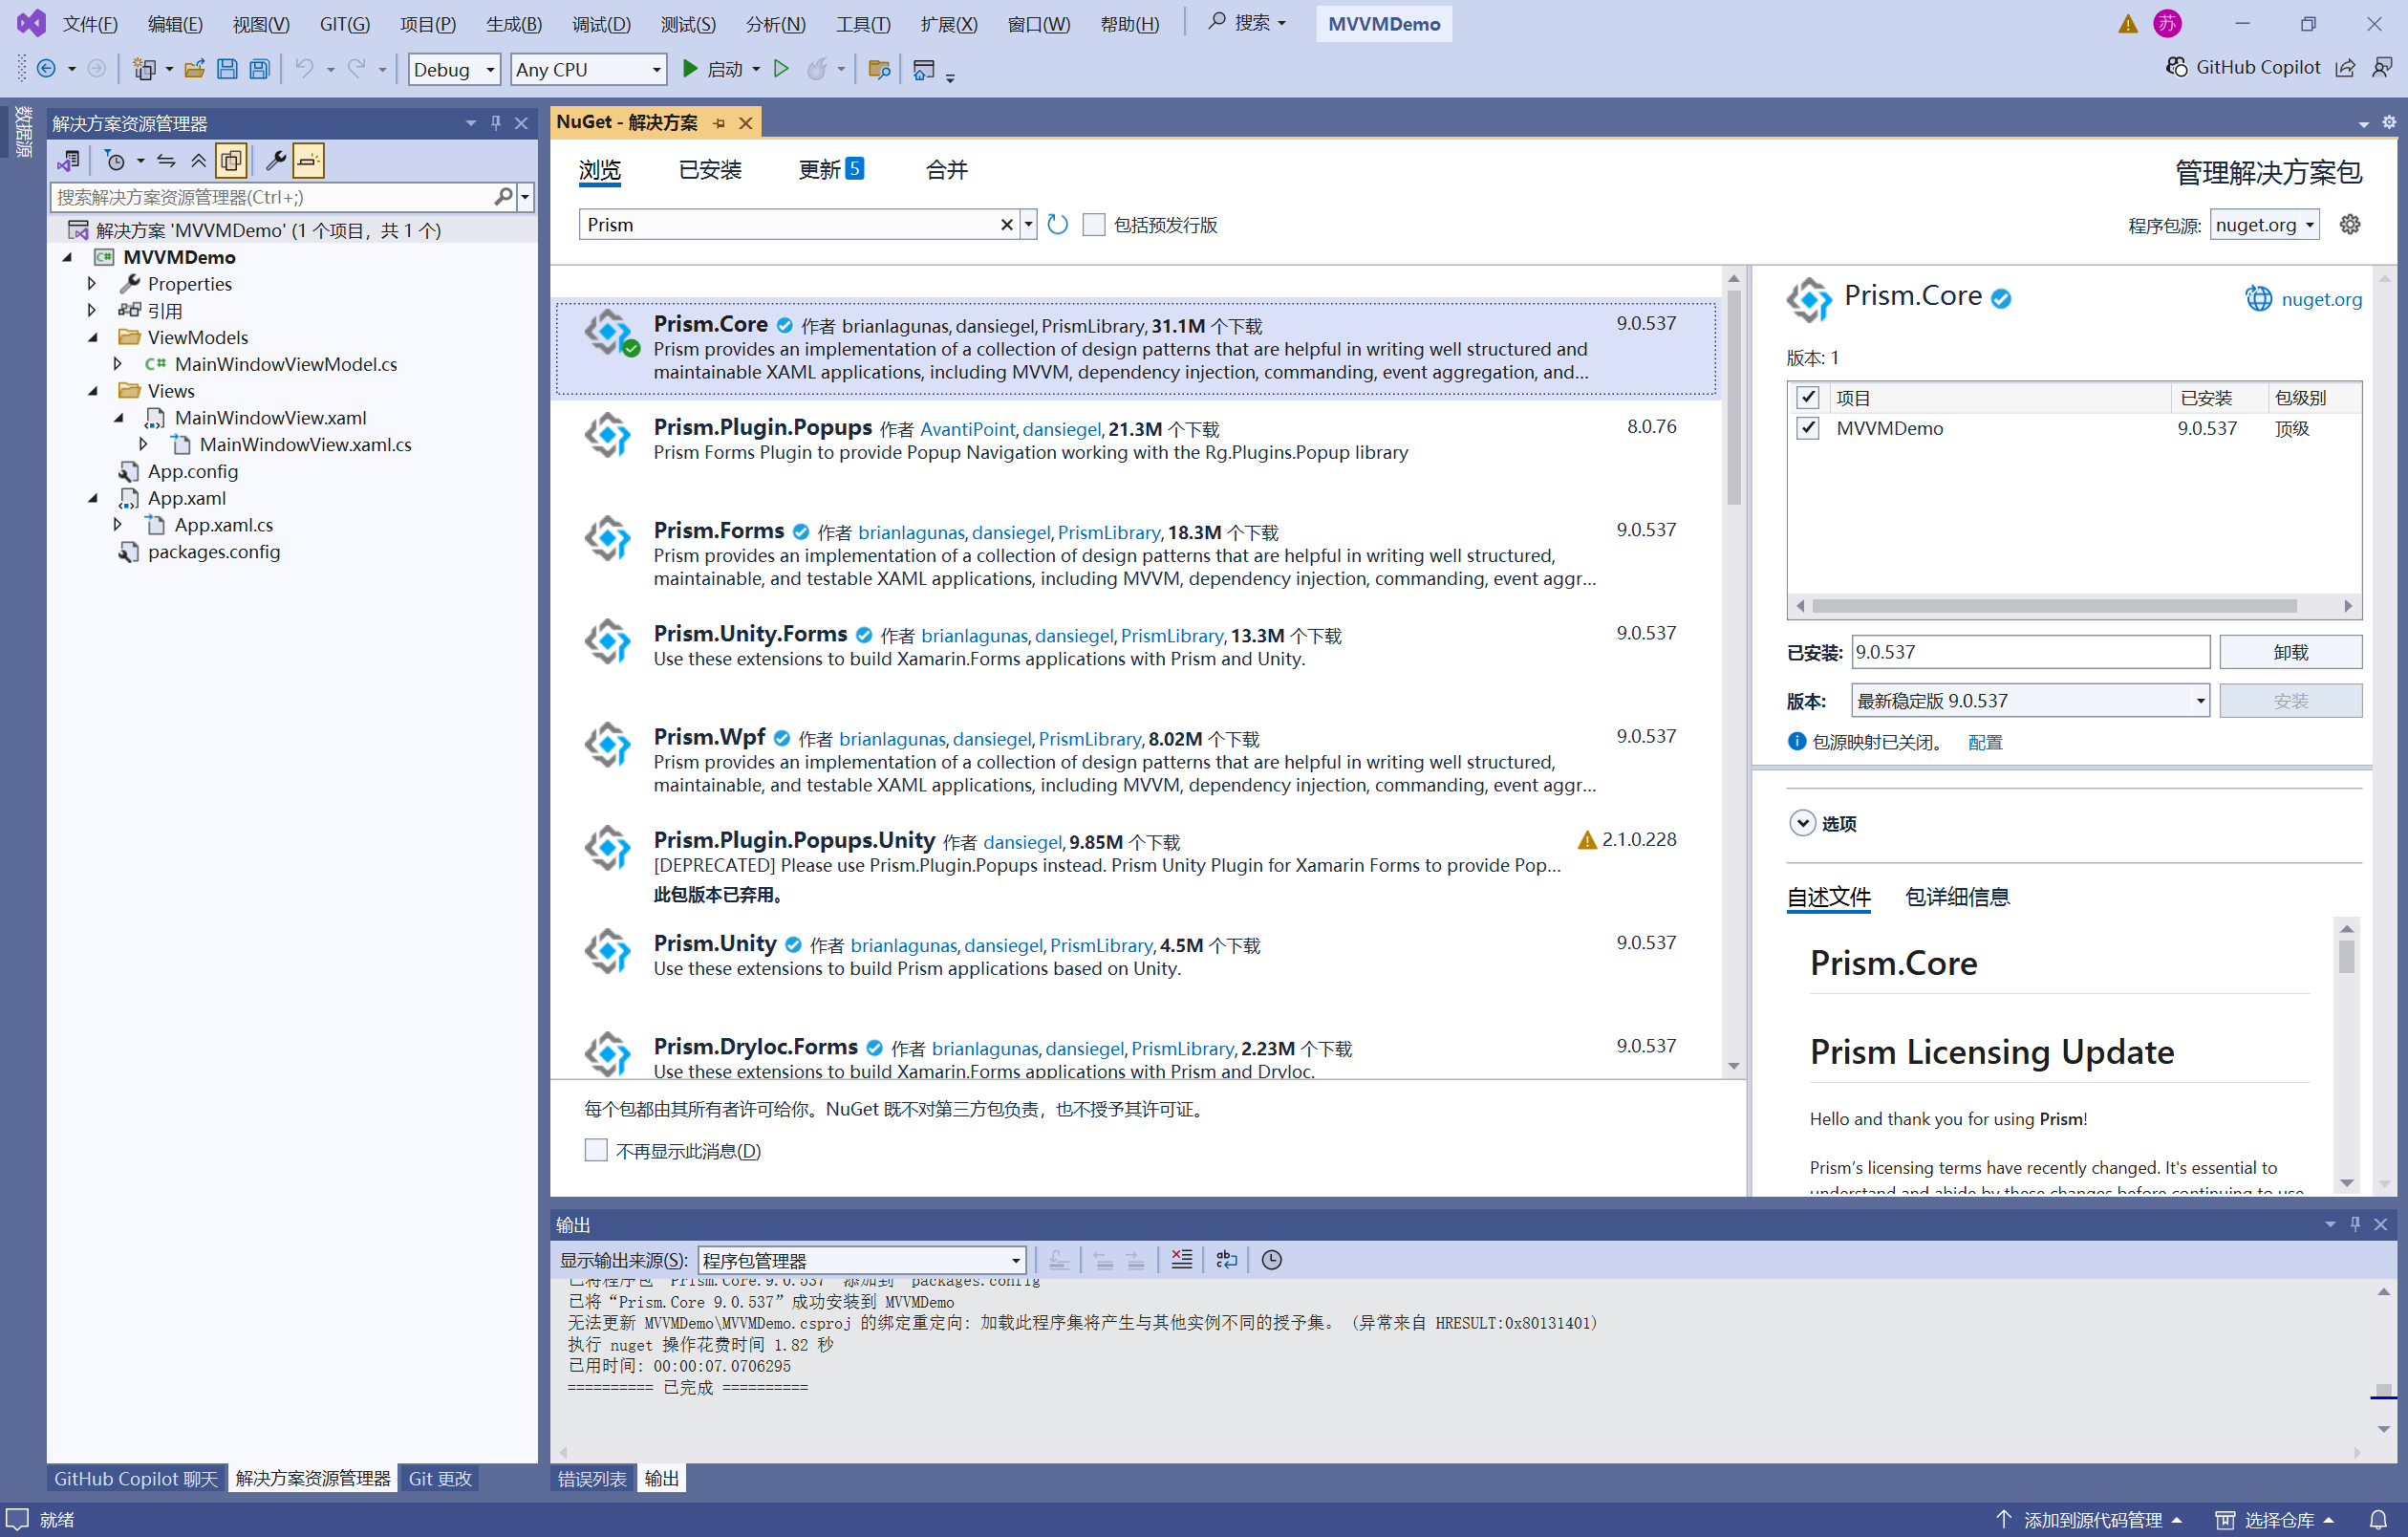Navigate backward in the main toolbar

pyautogui.click(x=46, y=69)
